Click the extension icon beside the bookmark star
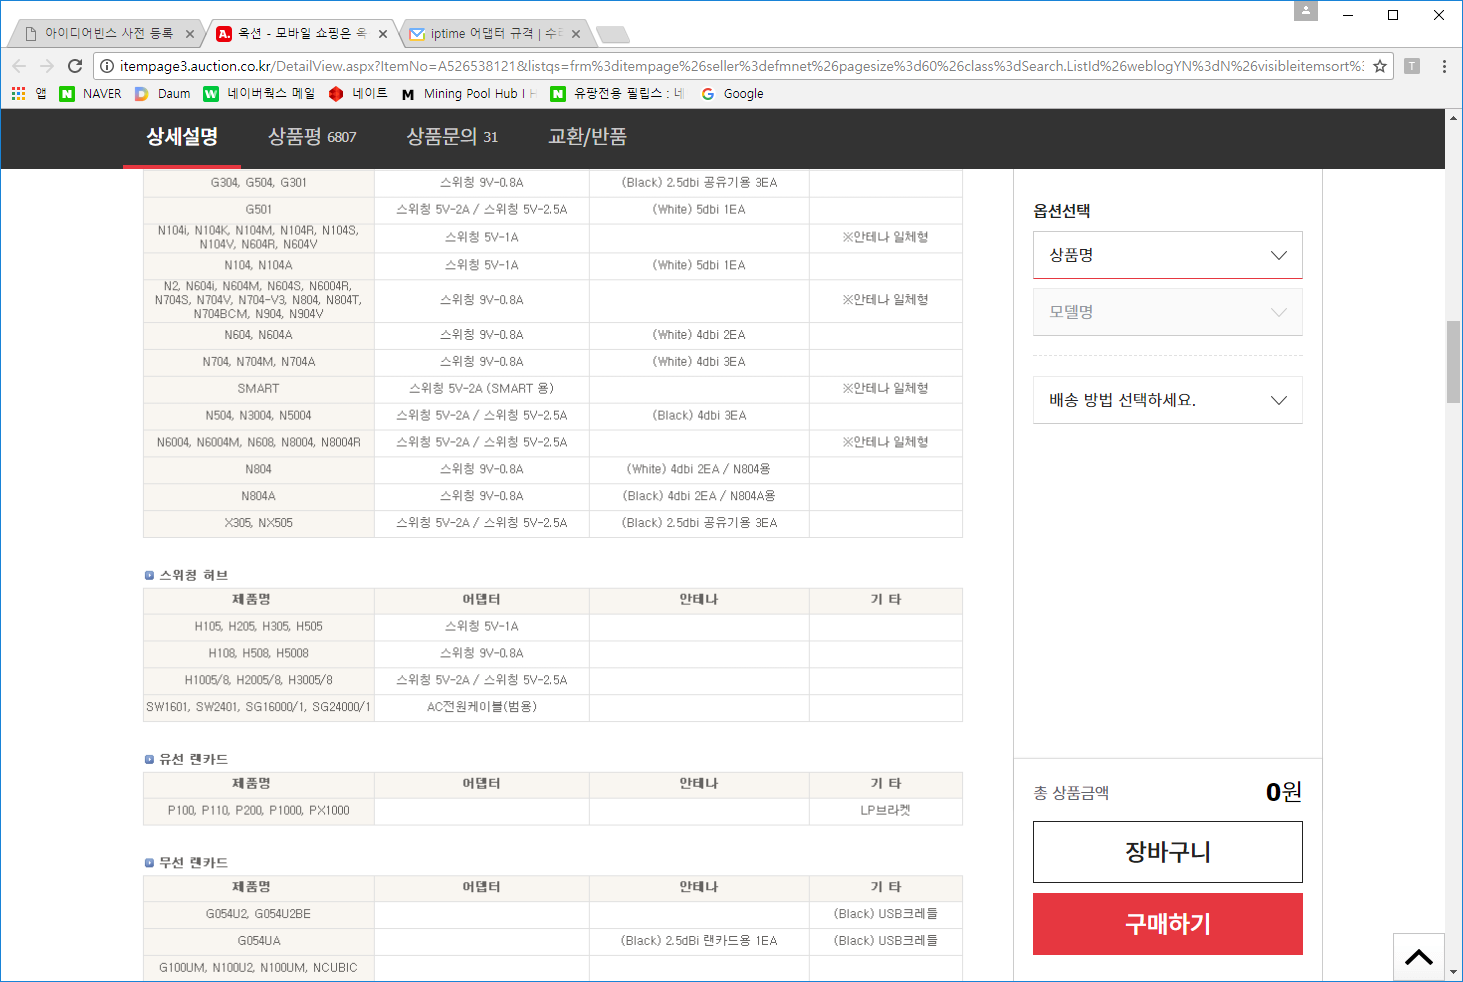The image size is (1463, 982). point(1412,66)
